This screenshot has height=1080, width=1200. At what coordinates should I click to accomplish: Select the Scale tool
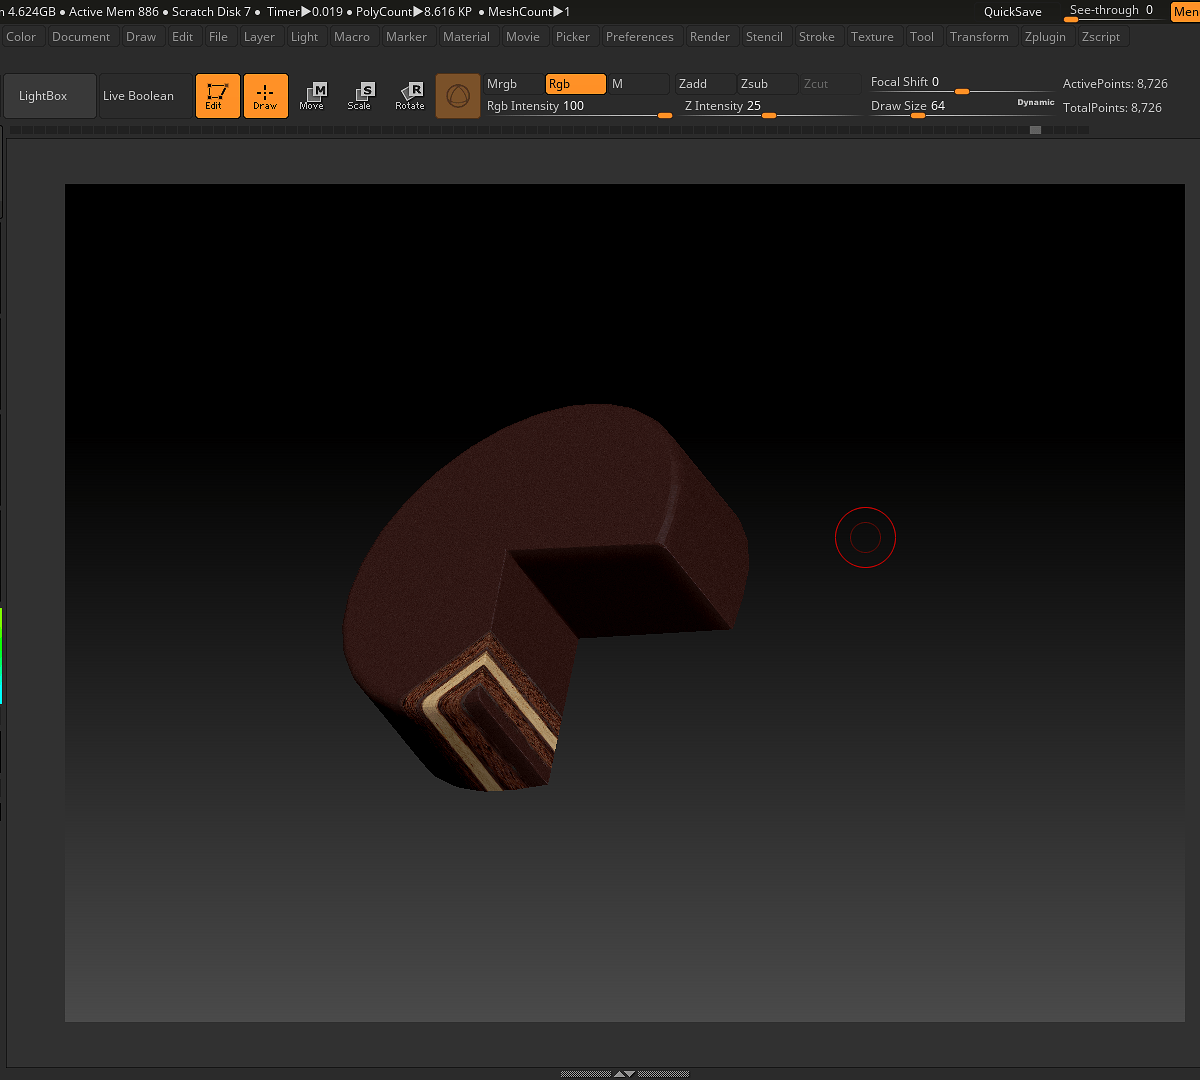360,96
